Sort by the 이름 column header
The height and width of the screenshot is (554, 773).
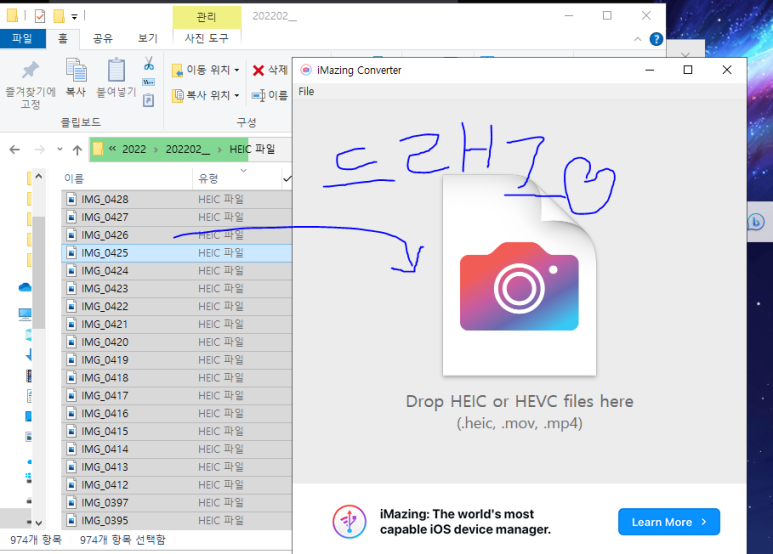point(74,178)
